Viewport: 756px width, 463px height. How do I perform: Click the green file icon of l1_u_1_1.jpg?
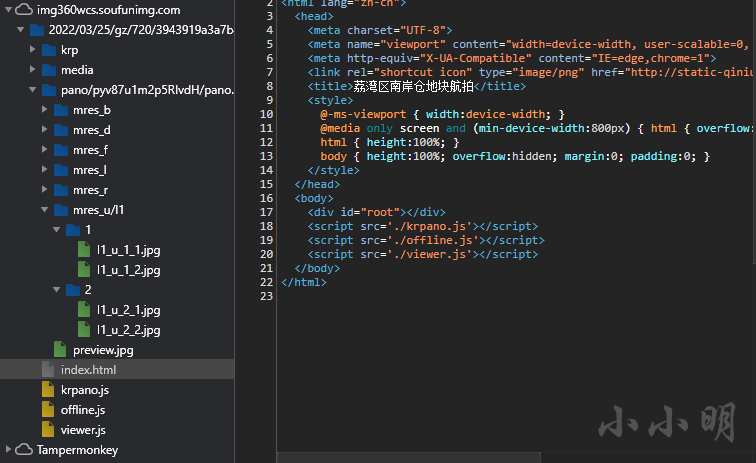pyautogui.click(x=84, y=249)
